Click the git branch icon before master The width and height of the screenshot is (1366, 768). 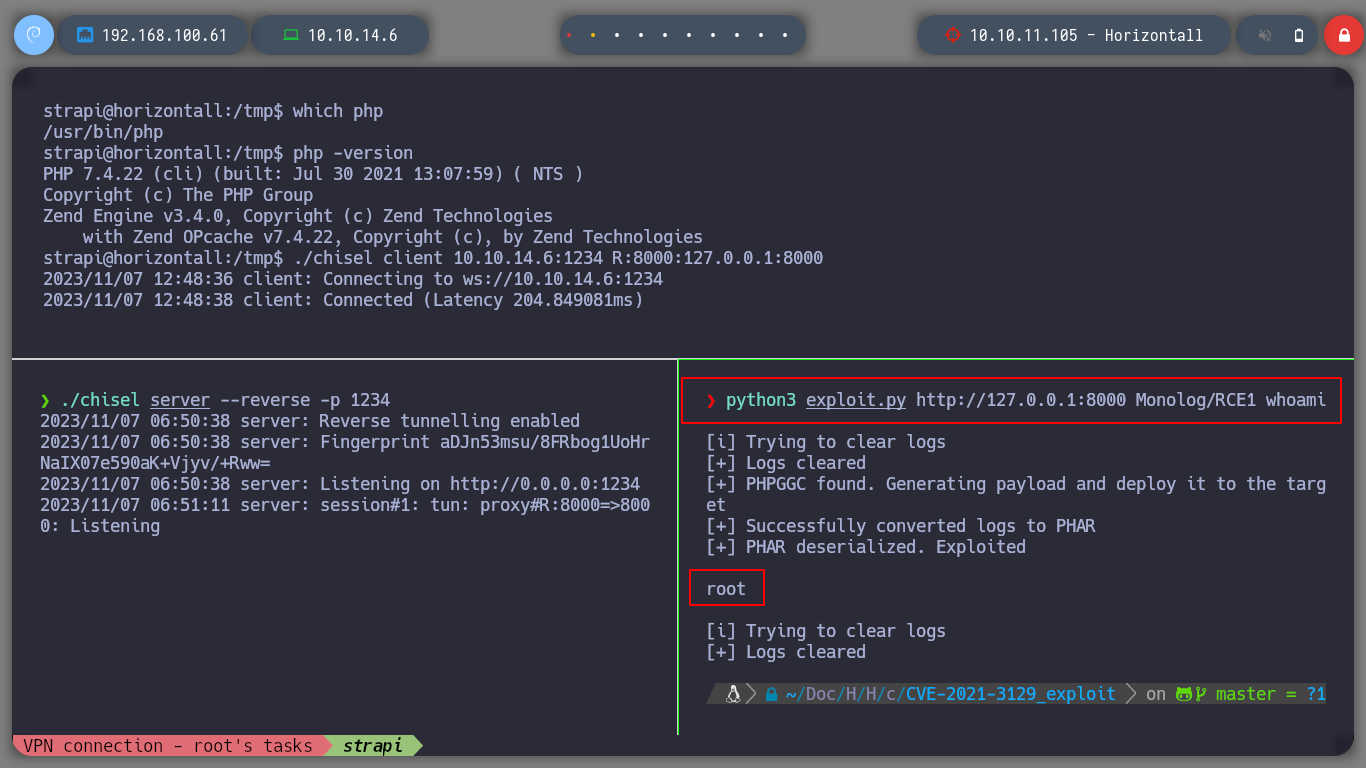(1202, 693)
